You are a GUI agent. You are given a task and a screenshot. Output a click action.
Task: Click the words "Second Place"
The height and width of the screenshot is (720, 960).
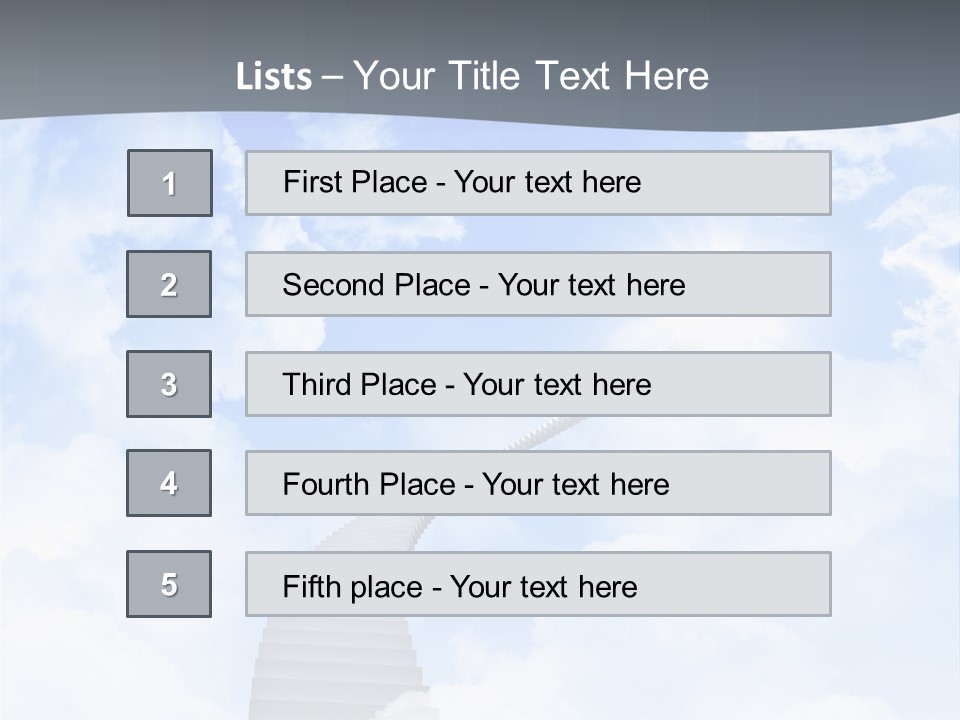pyautogui.click(x=375, y=285)
